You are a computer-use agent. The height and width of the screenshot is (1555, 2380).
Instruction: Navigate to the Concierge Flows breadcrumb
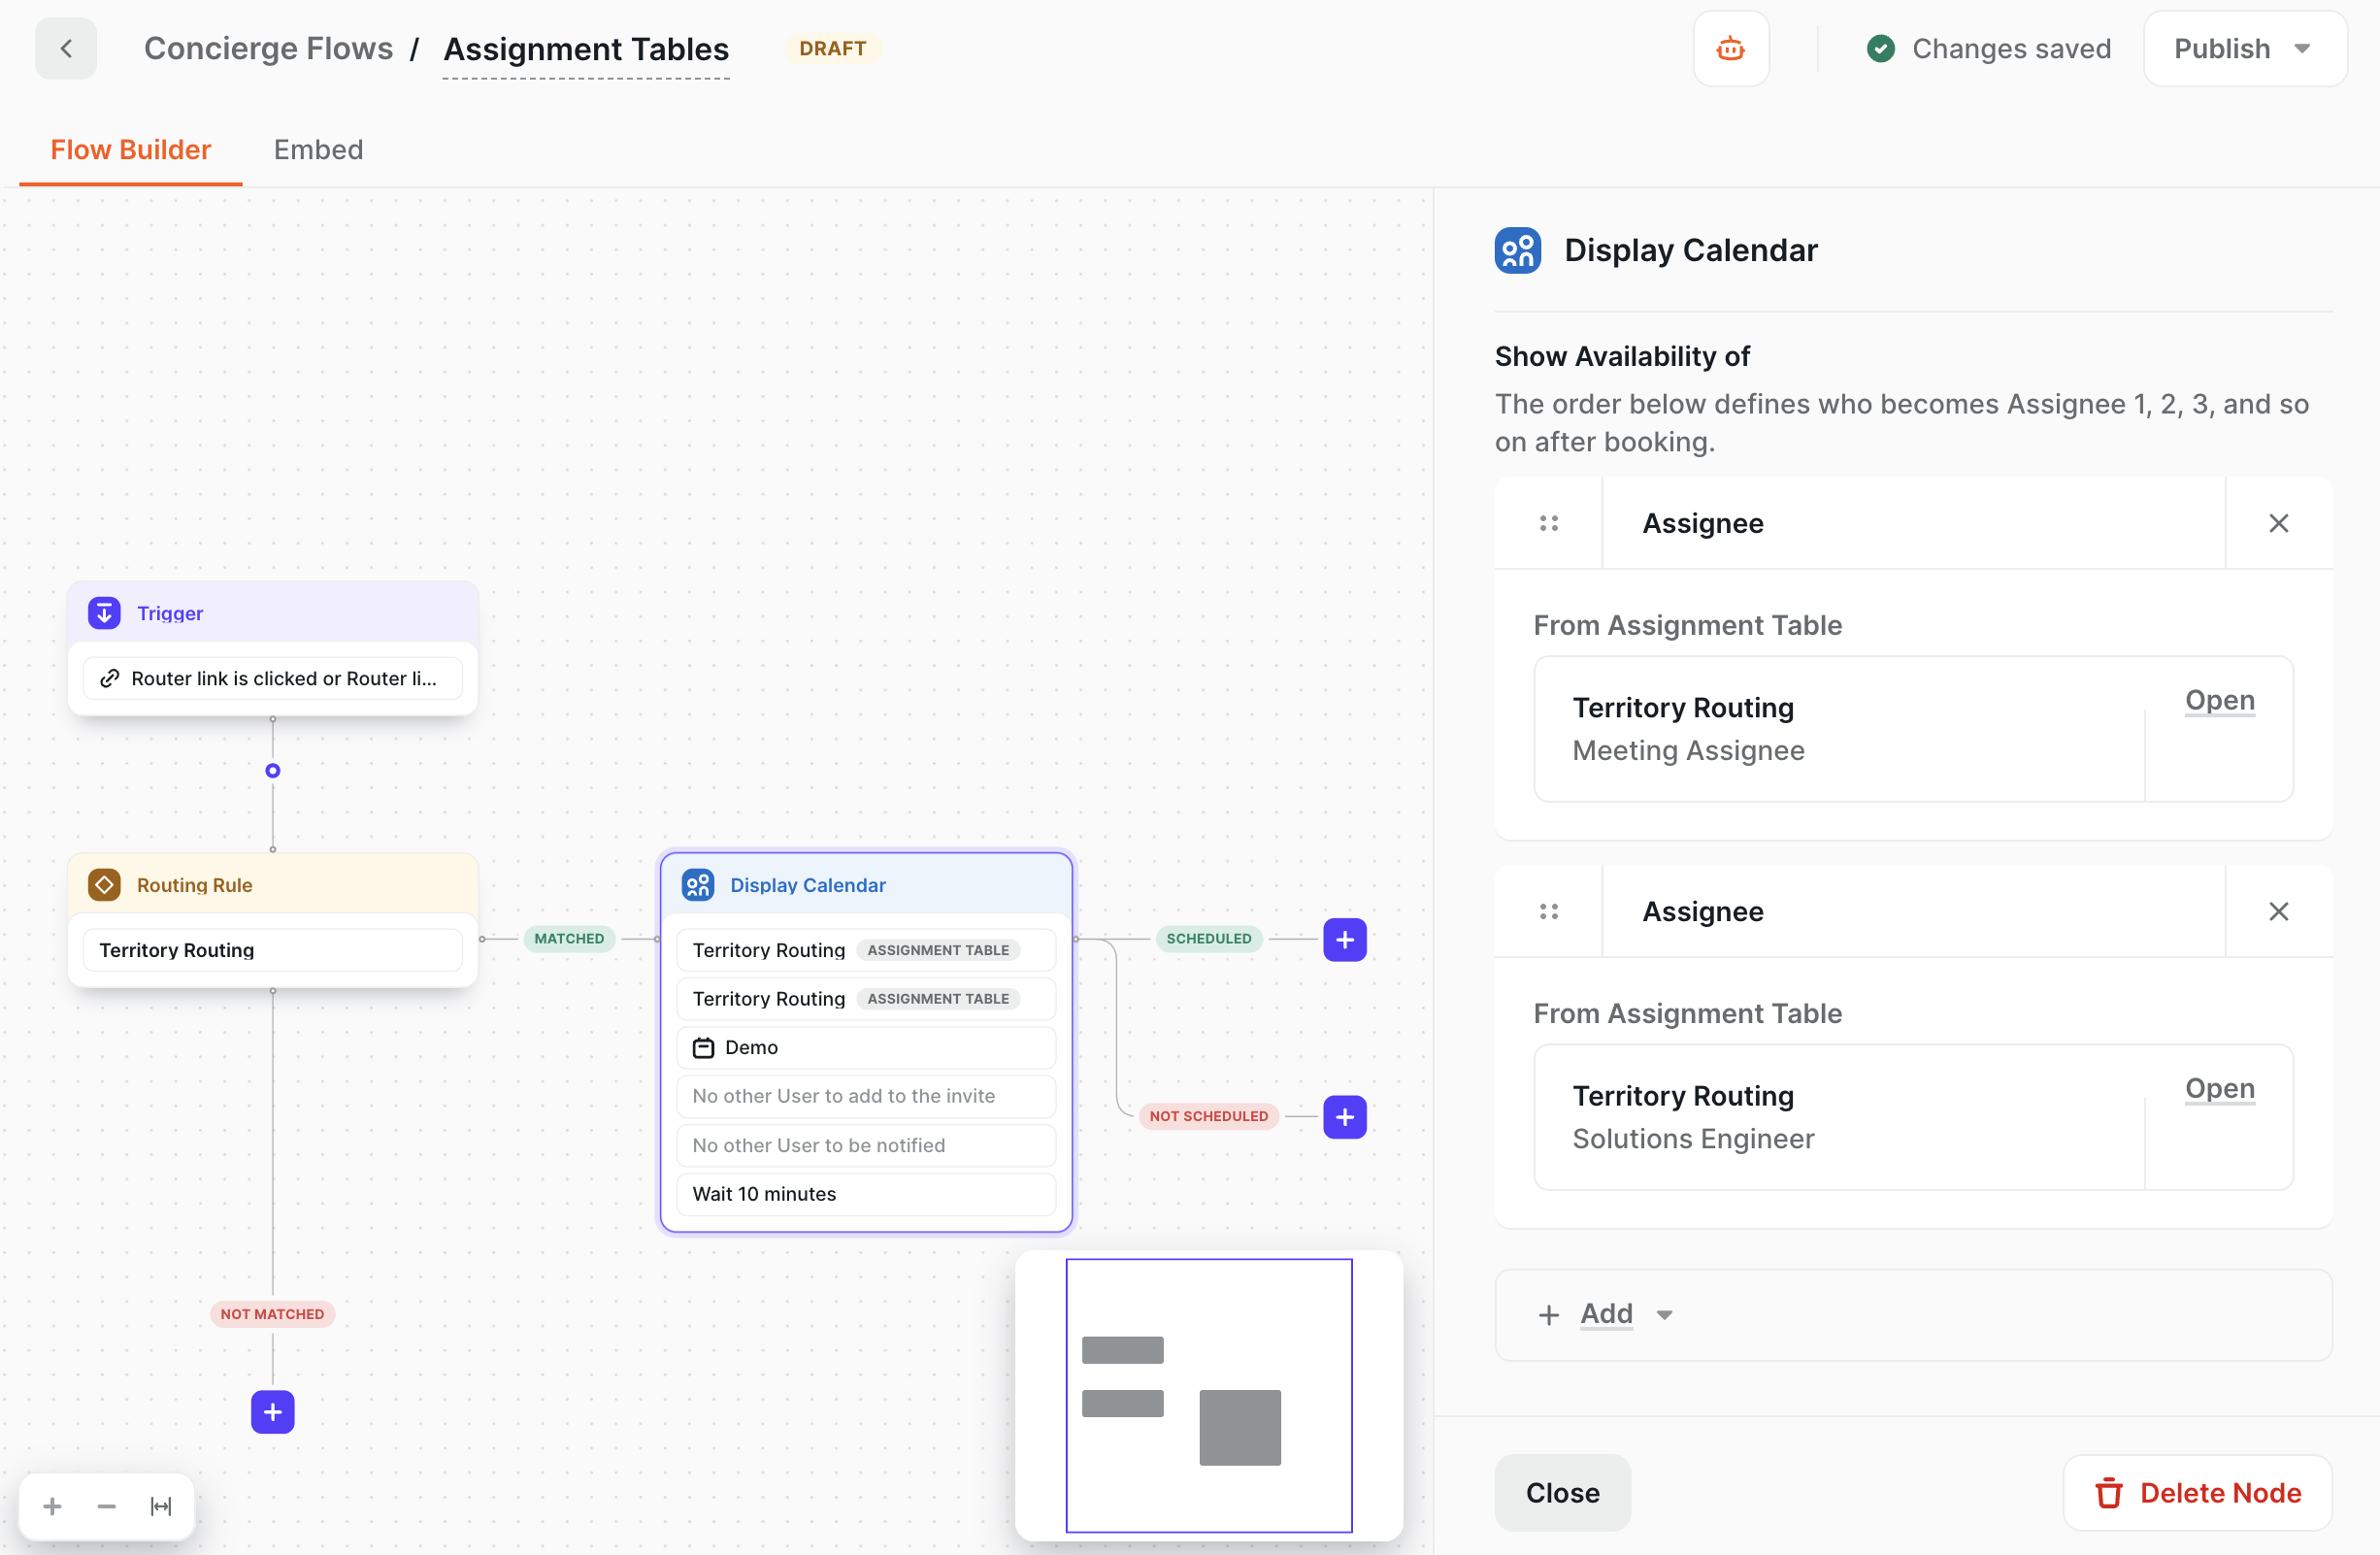pyautogui.click(x=268, y=48)
